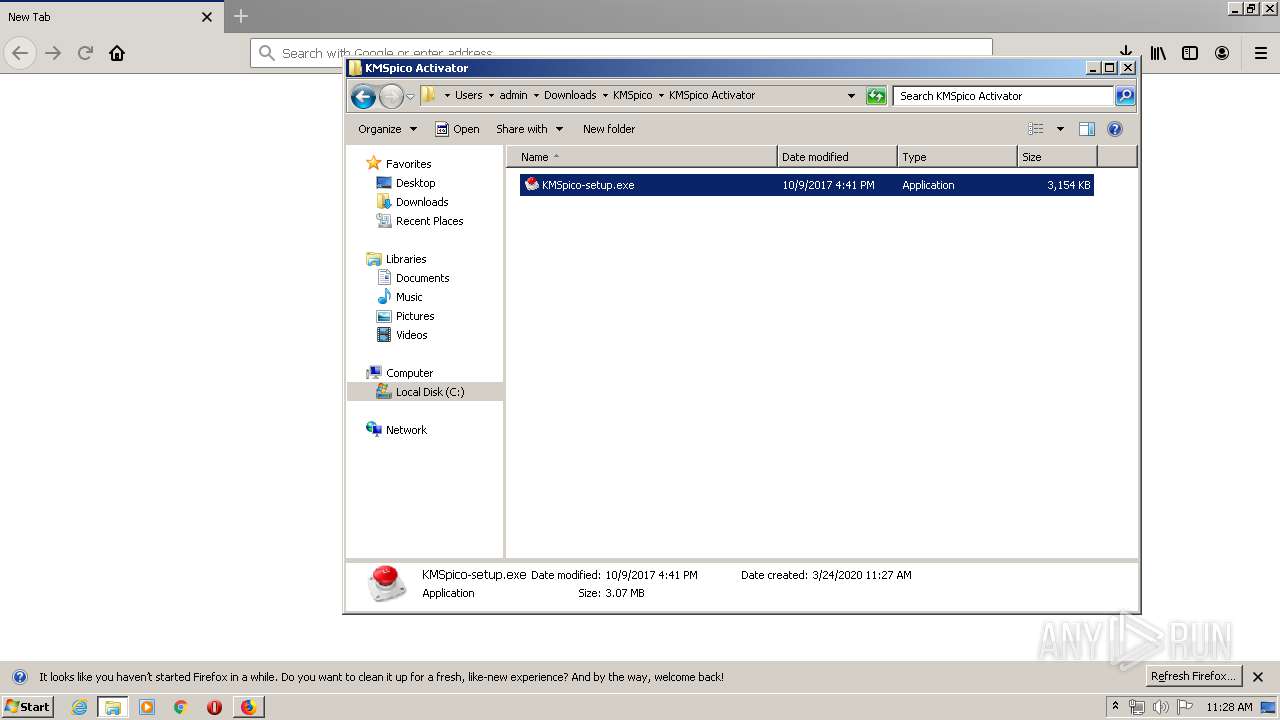The image size is (1280, 720).
Task: Click Computer in the navigation pane
Action: pyautogui.click(x=400, y=373)
